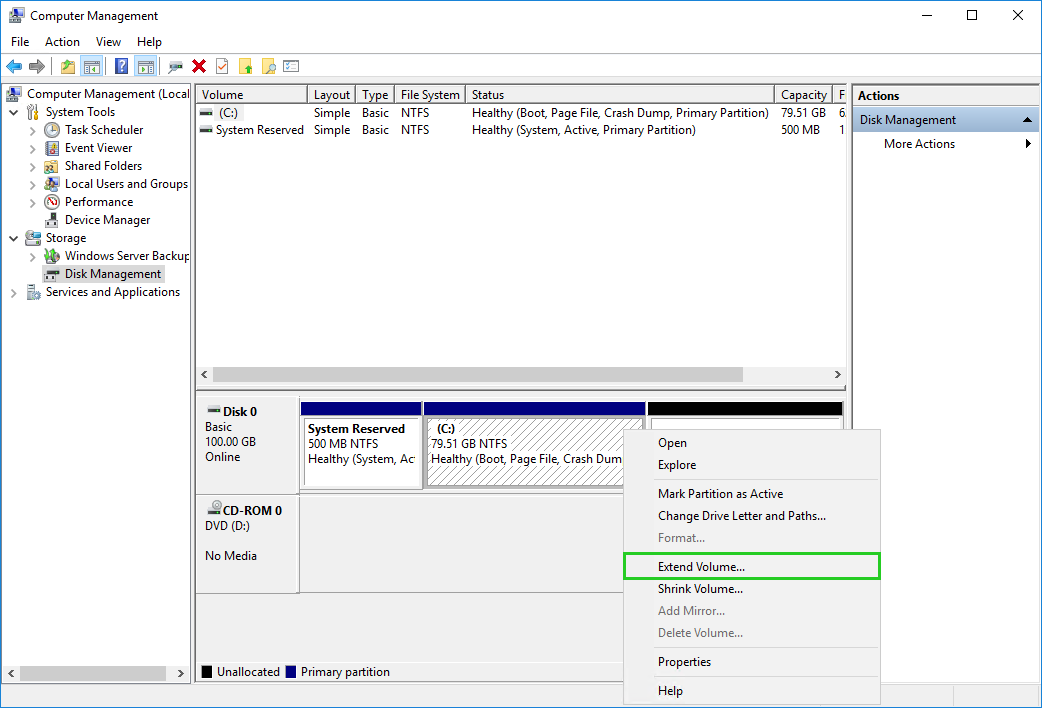The image size is (1042, 708).
Task: Click the Event Viewer icon in tree
Action: pyautogui.click(x=52, y=148)
